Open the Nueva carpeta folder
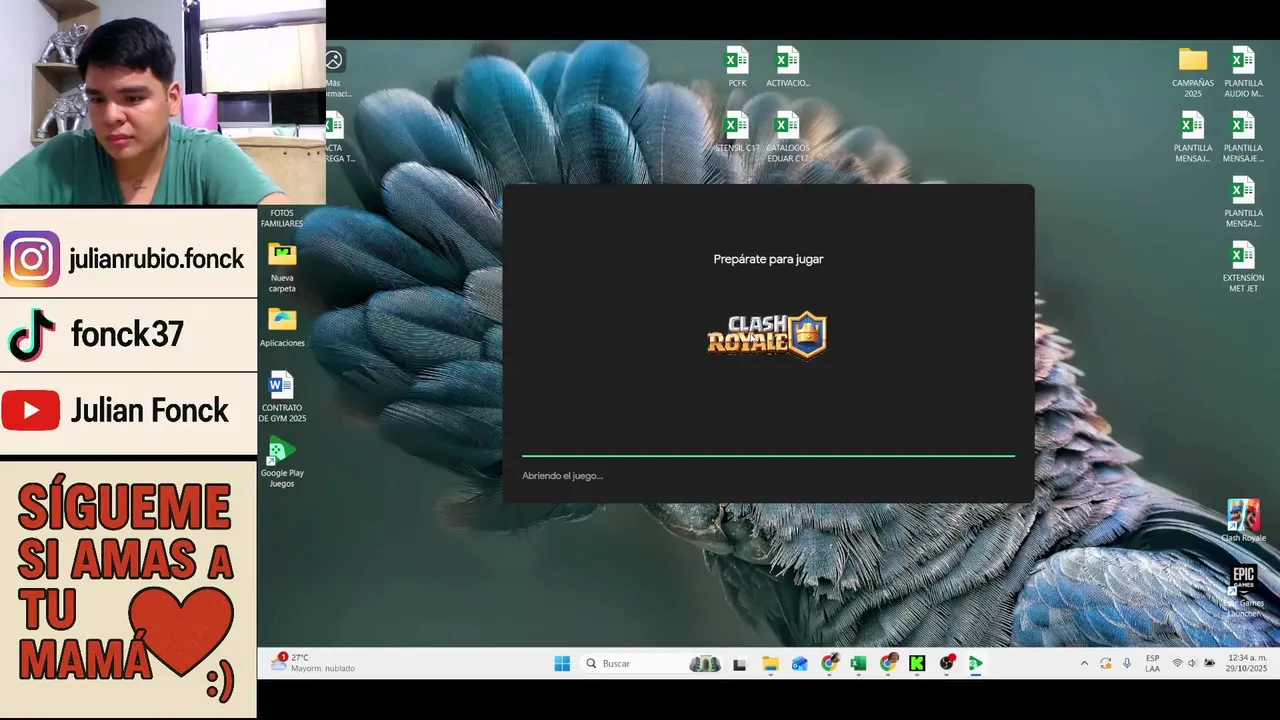Image resolution: width=1280 pixels, height=720 pixels. (x=282, y=267)
